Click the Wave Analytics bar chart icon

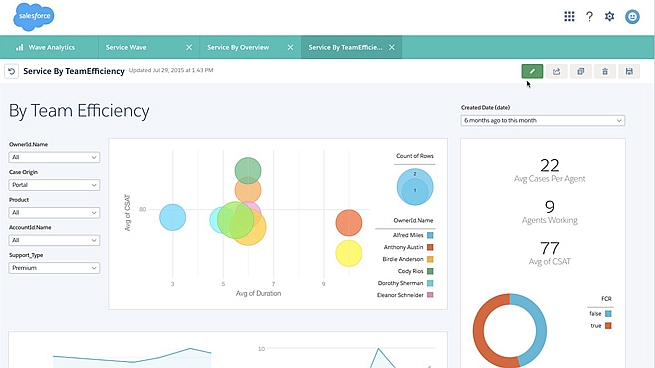click(x=19, y=47)
